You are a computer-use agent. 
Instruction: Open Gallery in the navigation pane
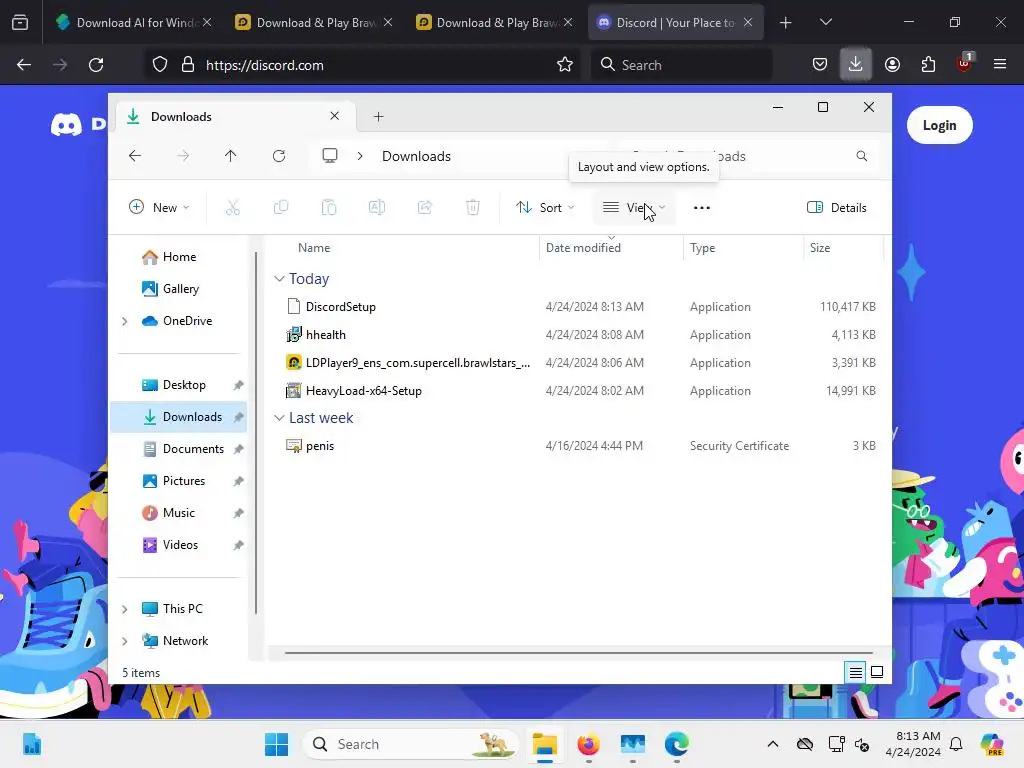tap(180, 289)
